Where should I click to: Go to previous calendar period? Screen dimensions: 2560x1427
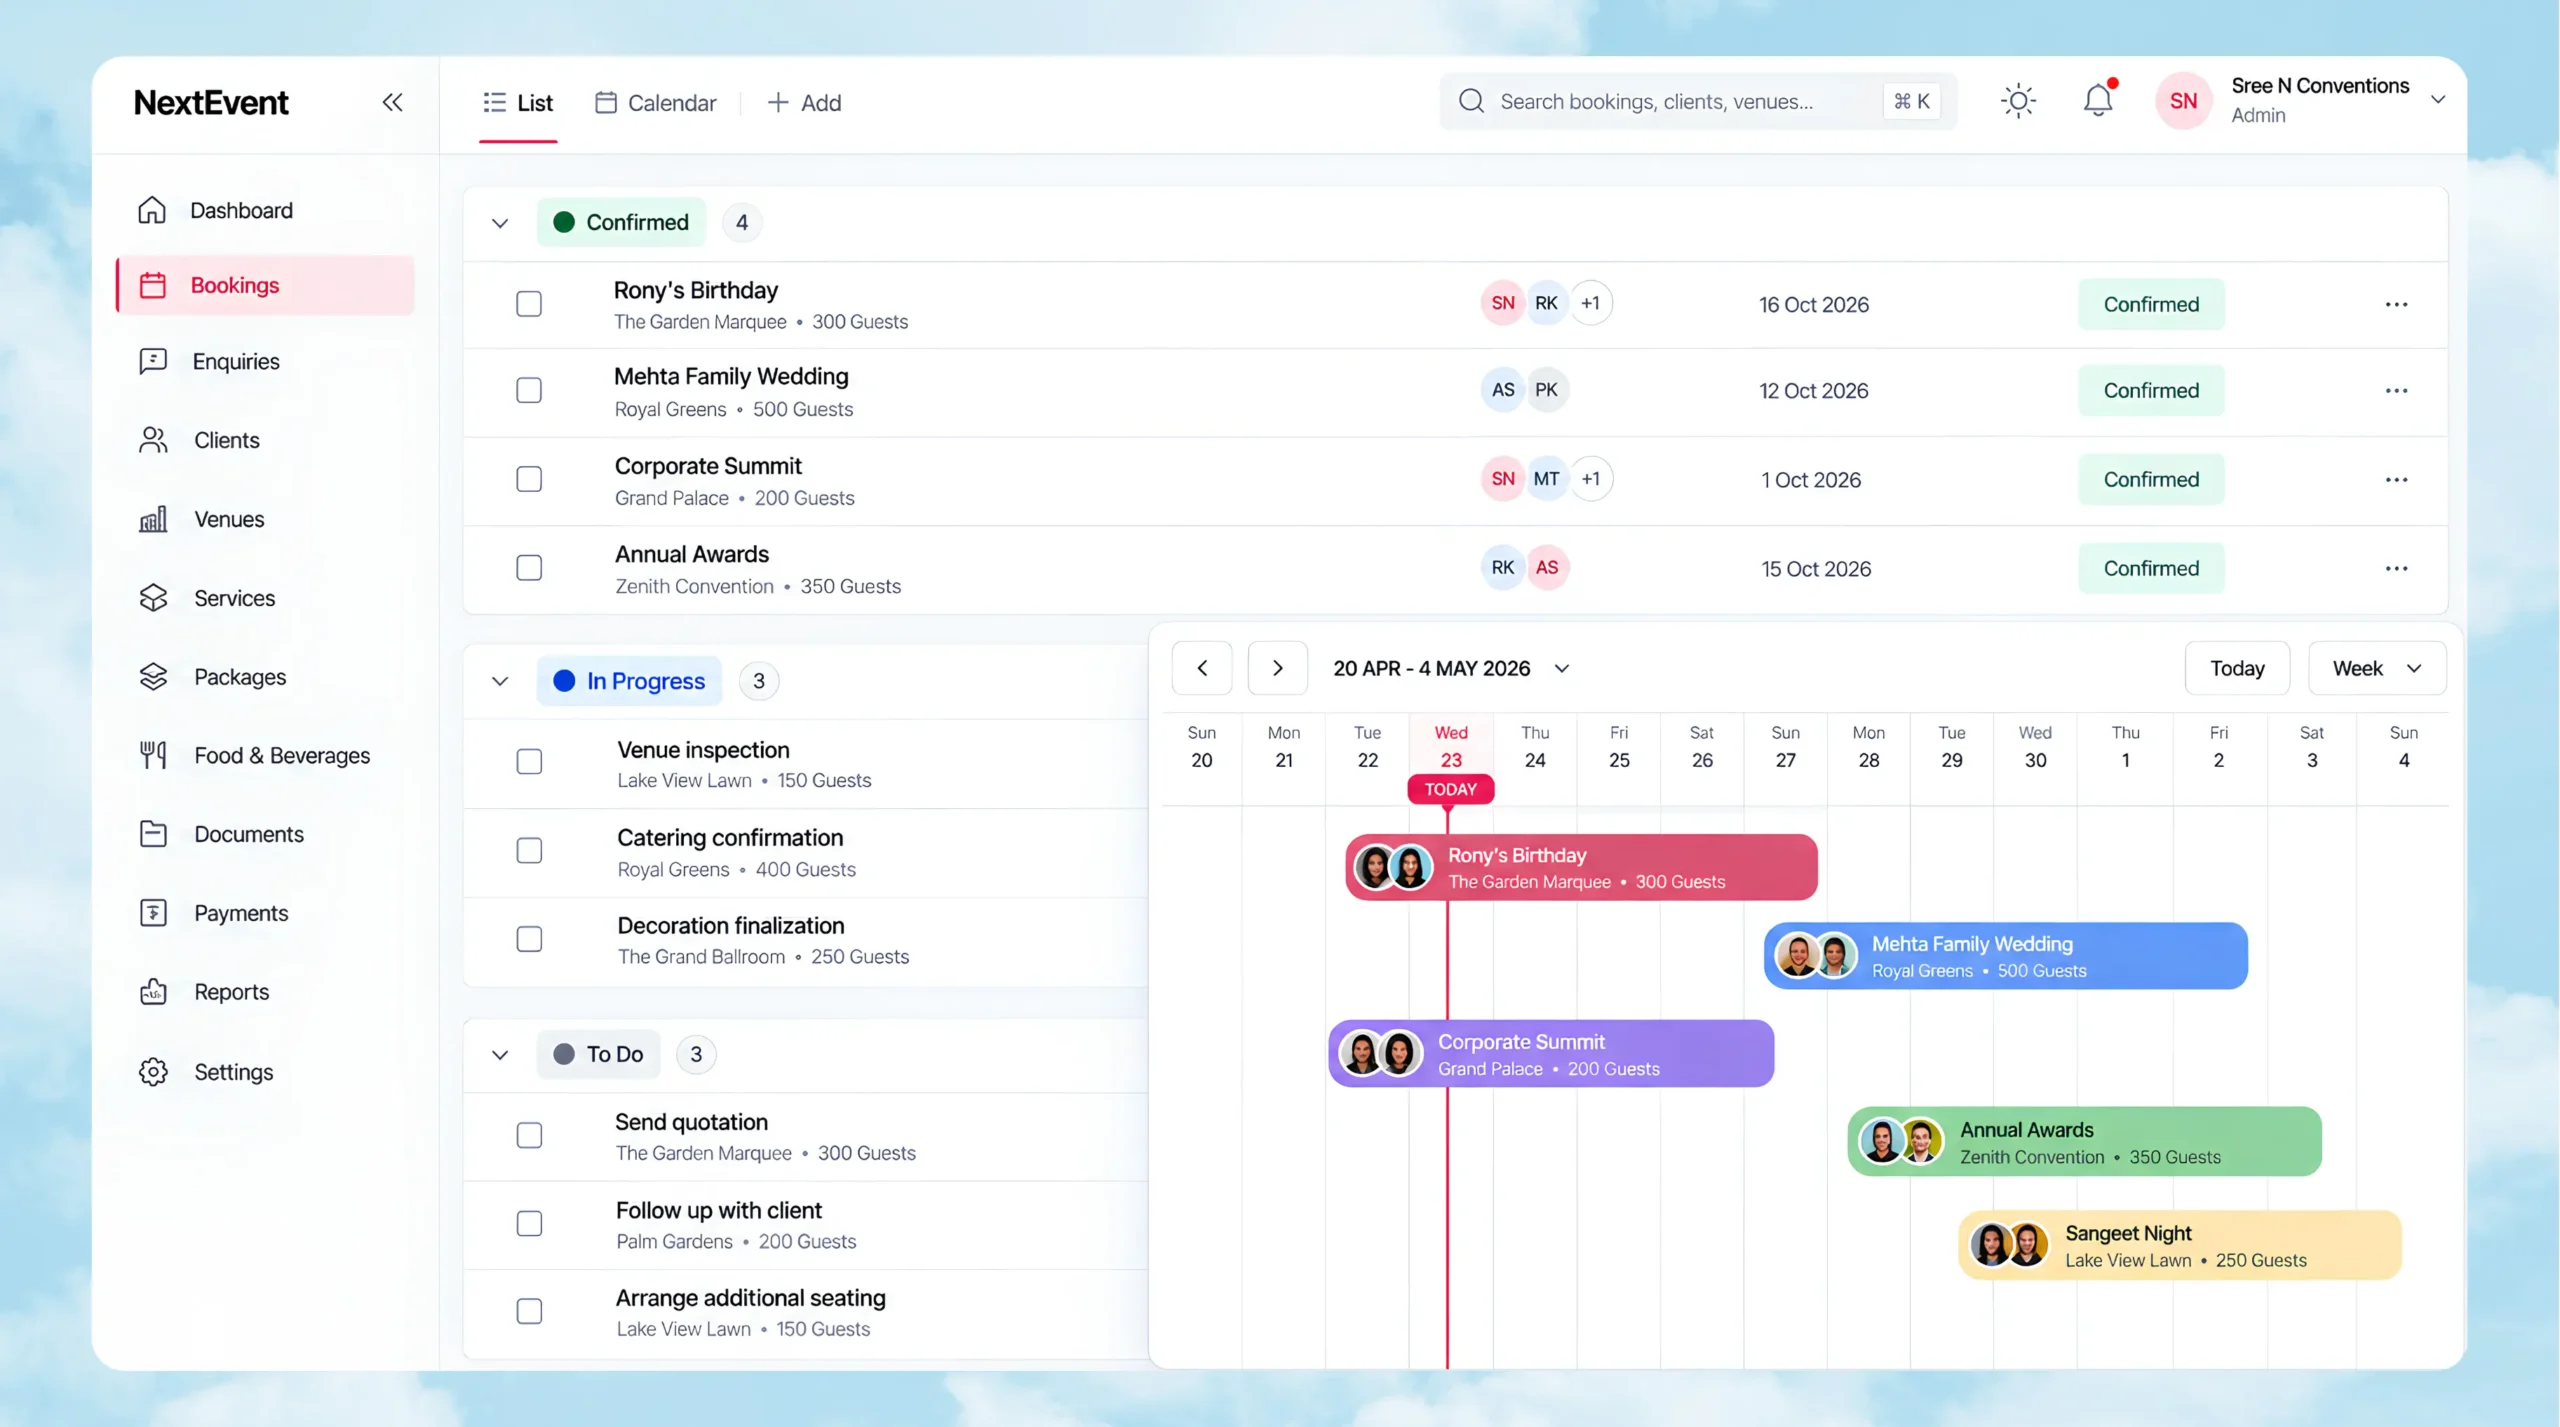(1202, 668)
